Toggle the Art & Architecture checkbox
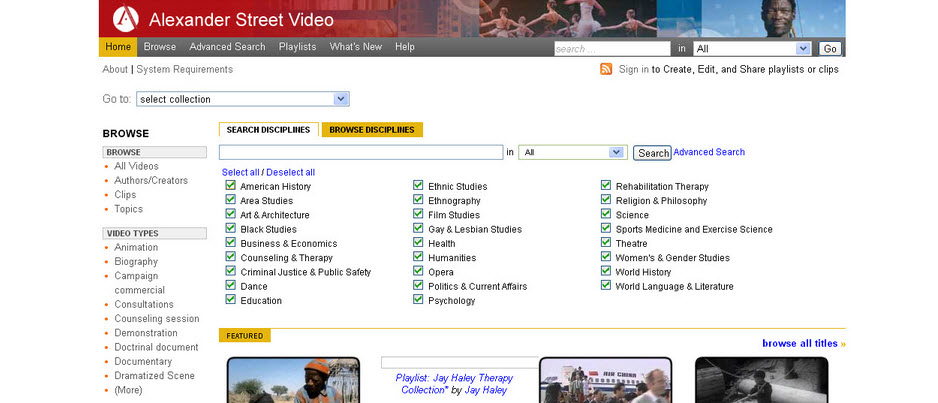The width and height of the screenshot is (938, 403). pyautogui.click(x=231, y=214)
